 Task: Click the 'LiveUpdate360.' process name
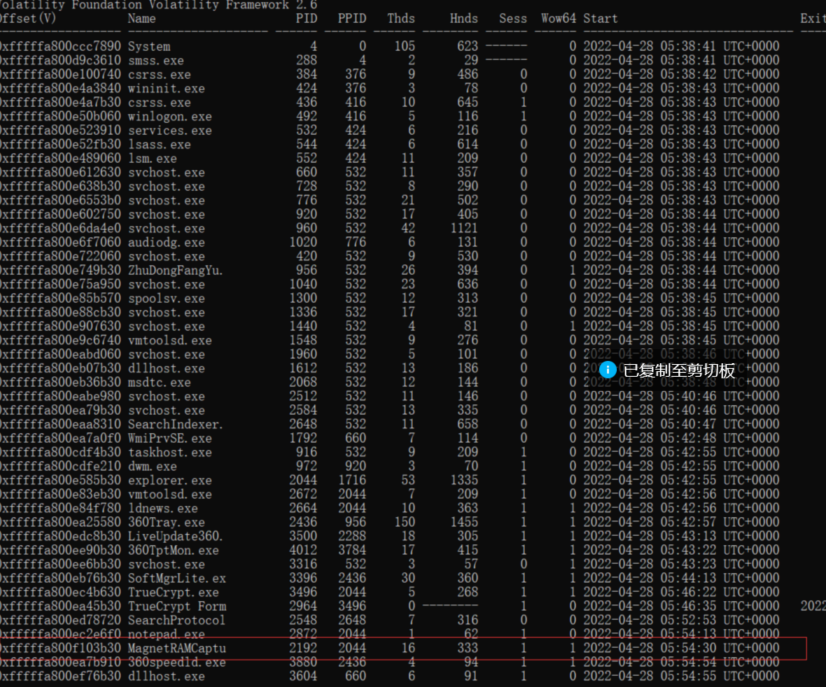point(175,536)
